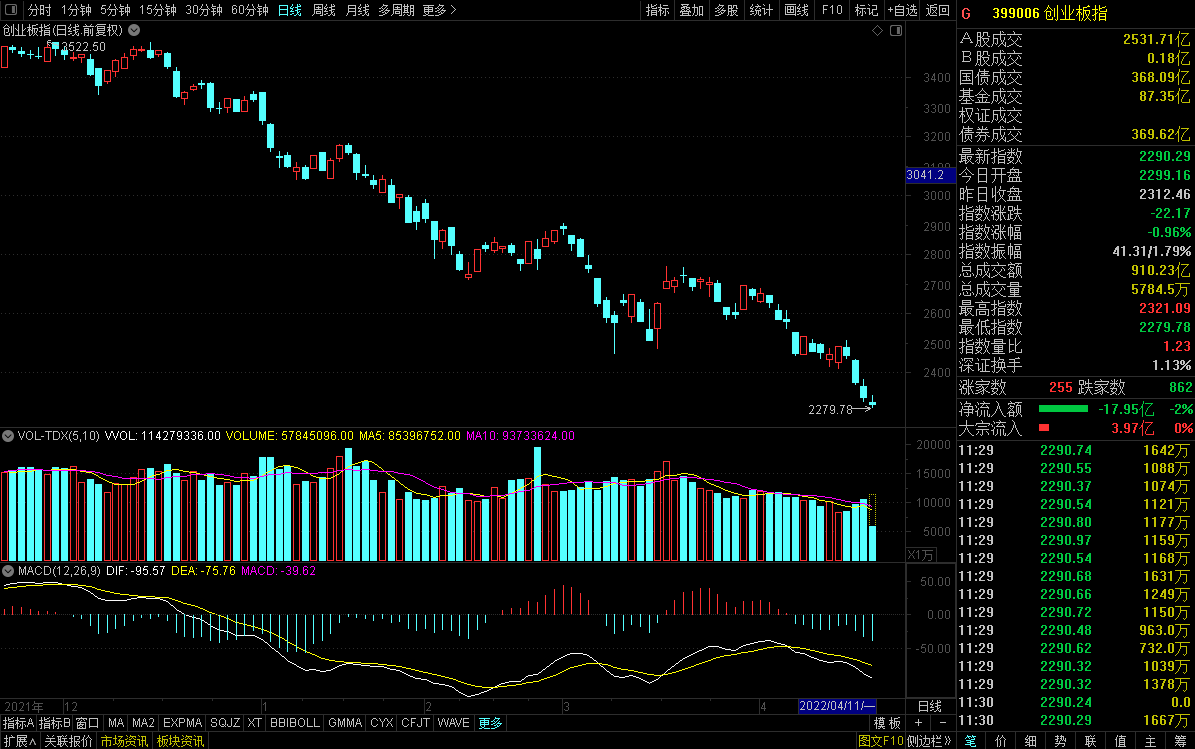The width and height of the screenshot is (1195, 749).
Task: Select the BBIBOLL indicator
Action: pyautogui.click(x=295, y=723)
